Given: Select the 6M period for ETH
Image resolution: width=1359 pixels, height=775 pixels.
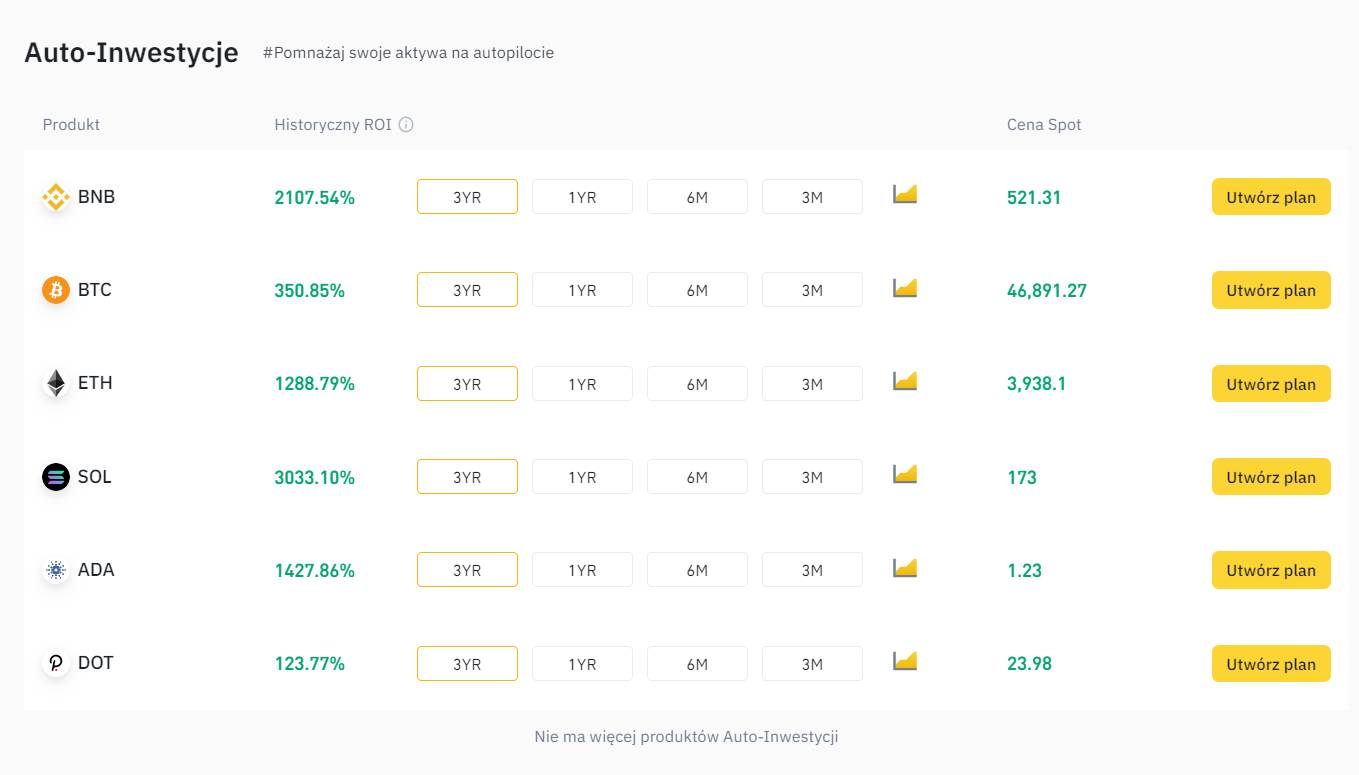Looking at the screenshot, I should [x=697, y=384].
